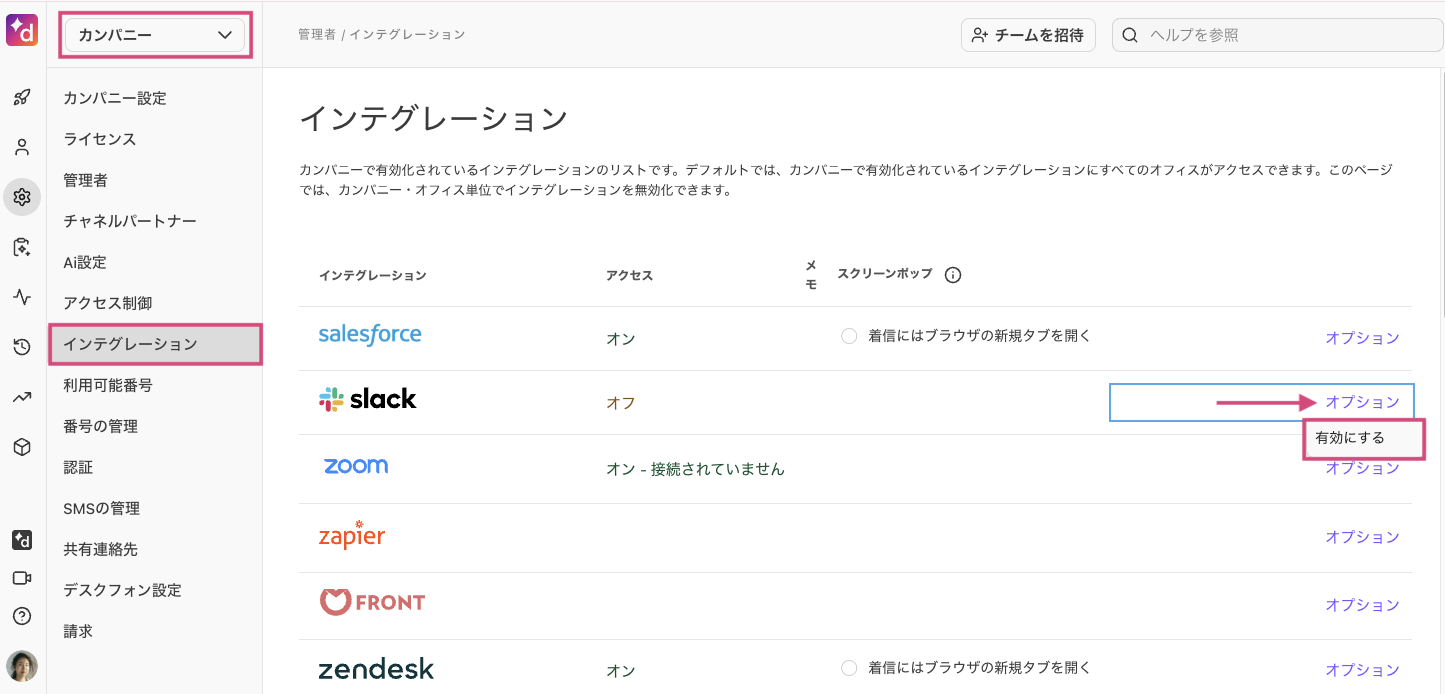Click the Salesforce オン access status
Viewport: 1445px width, 694px height.
pyautogui.click(x=621, y=339)
